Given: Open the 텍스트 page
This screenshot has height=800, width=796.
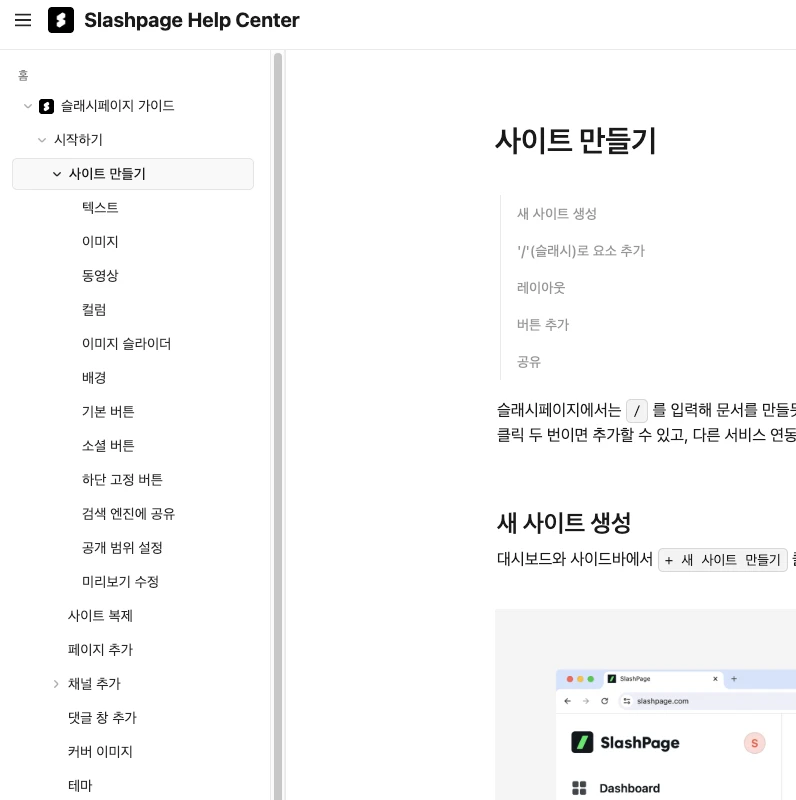Looking at the screenshot, I should point(100,208).
